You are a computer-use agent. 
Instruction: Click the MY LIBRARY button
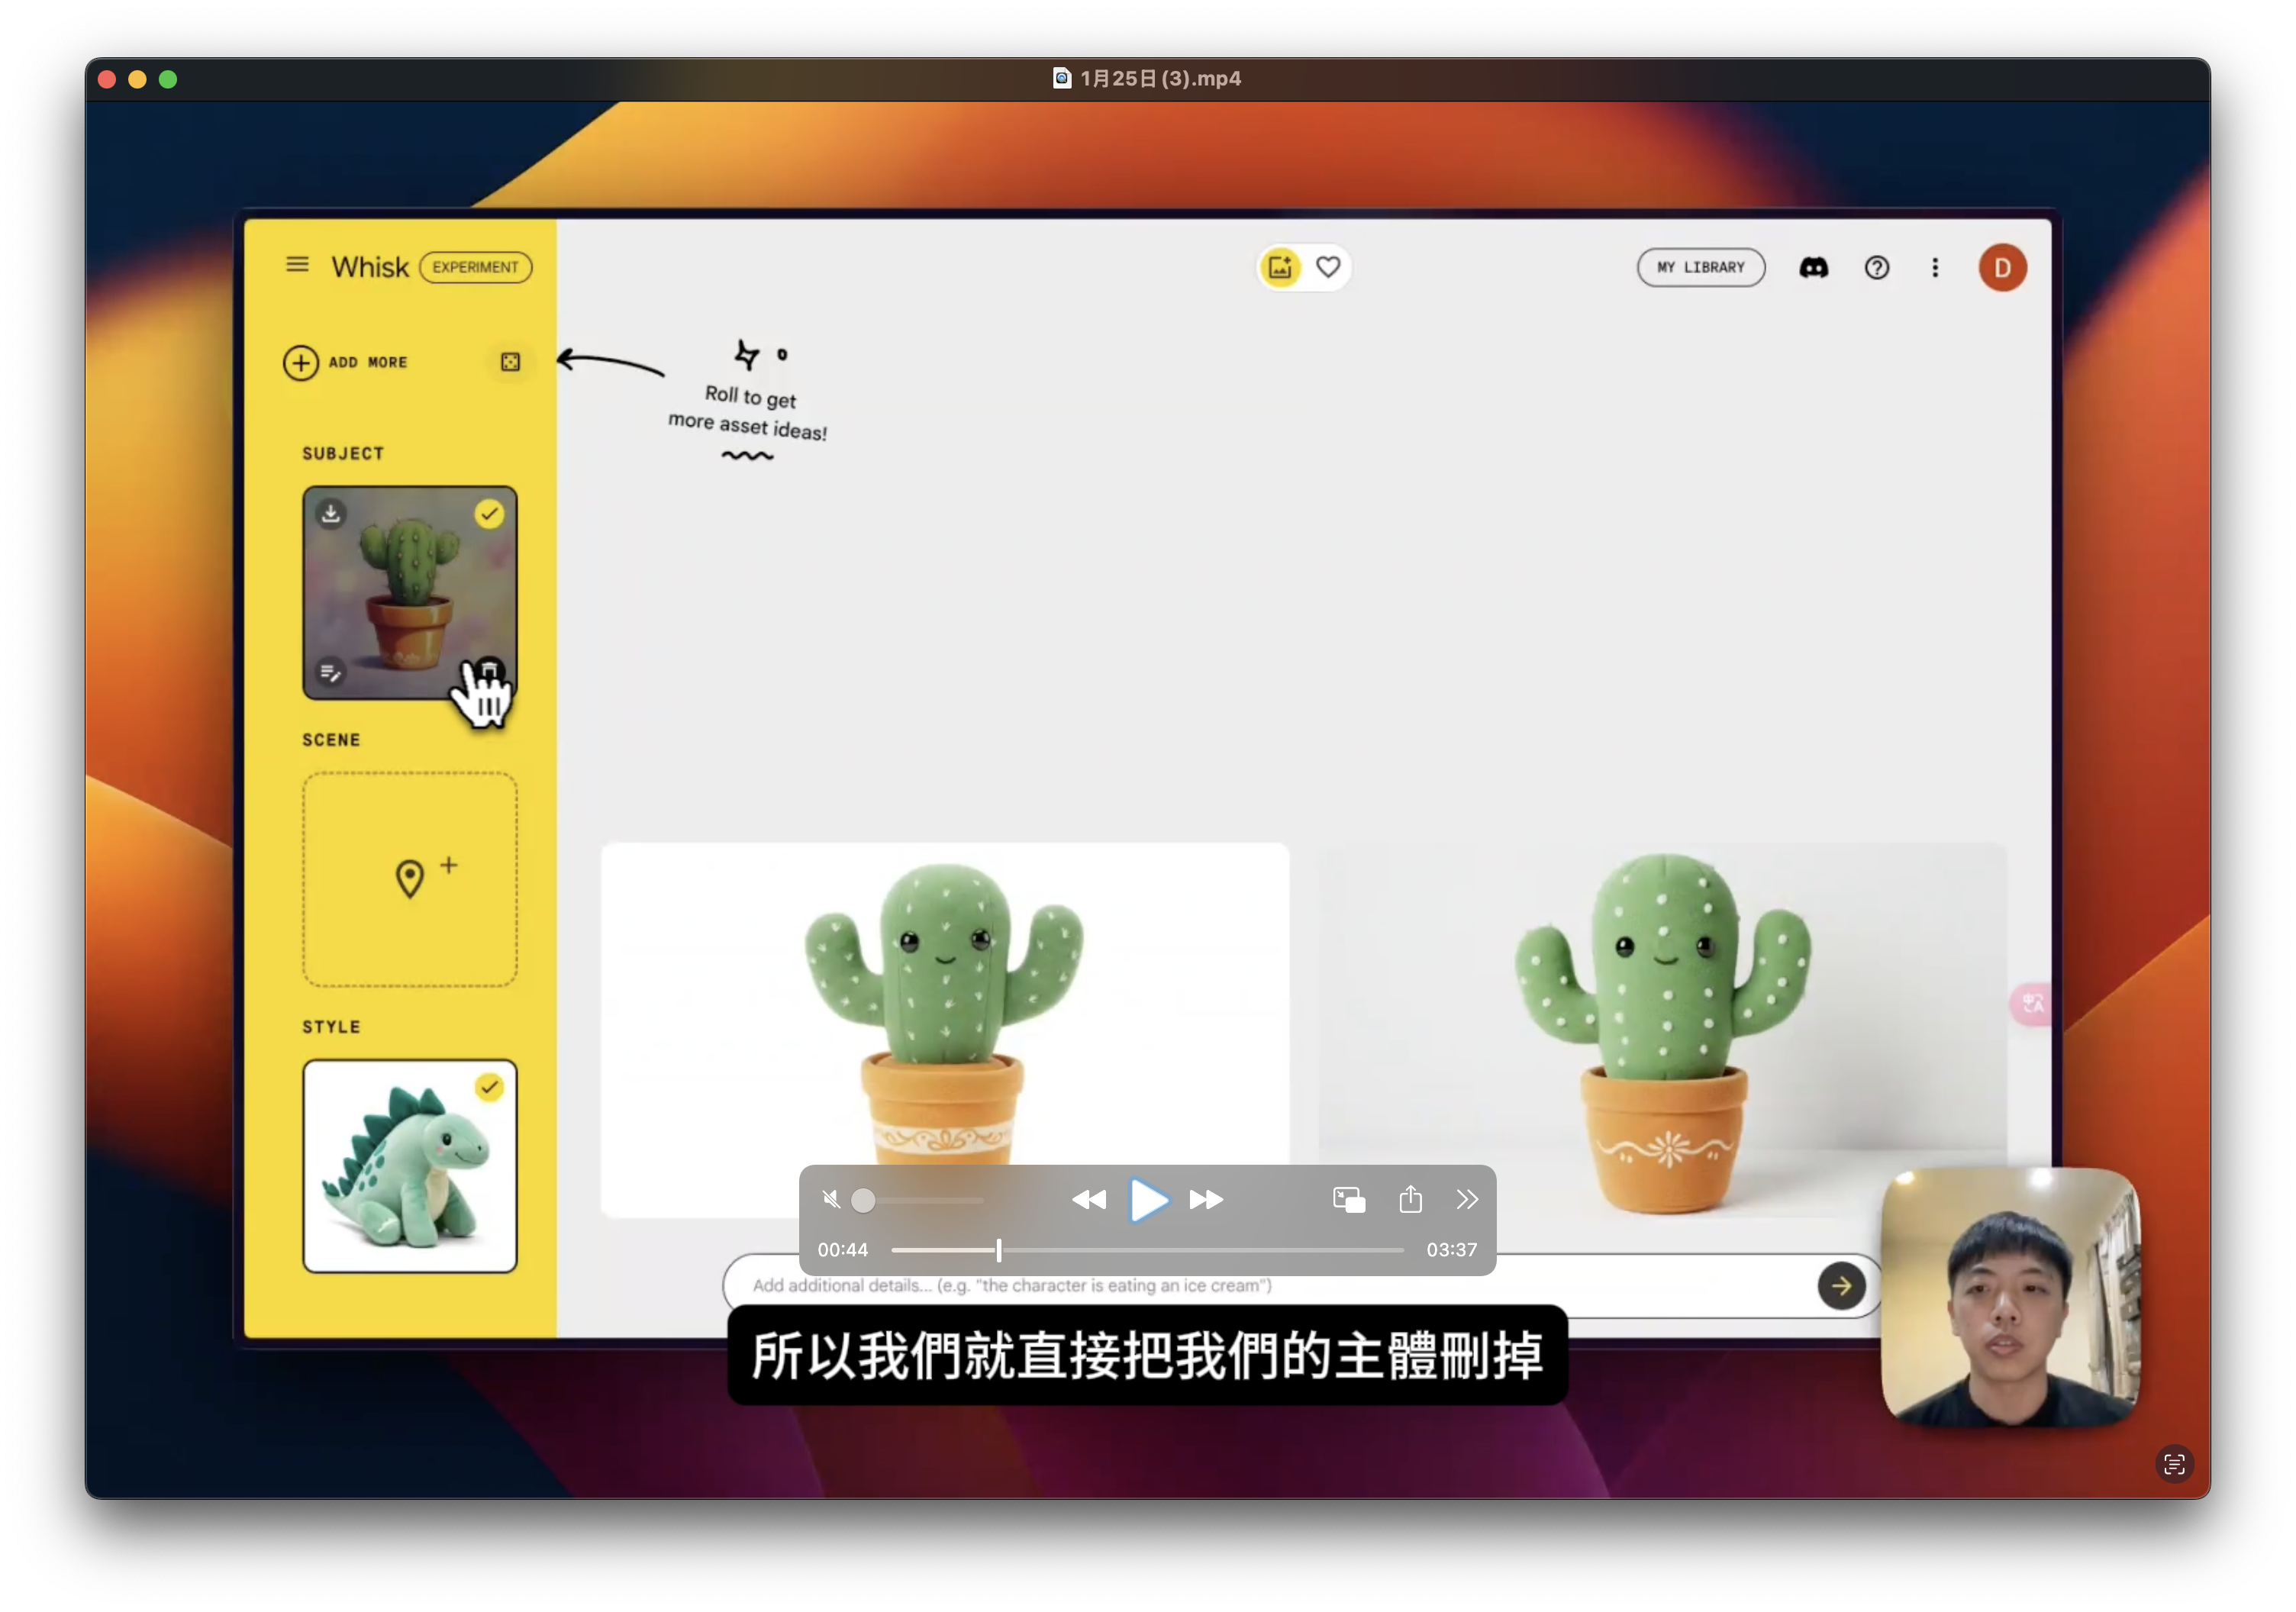tap(1700, 268)
